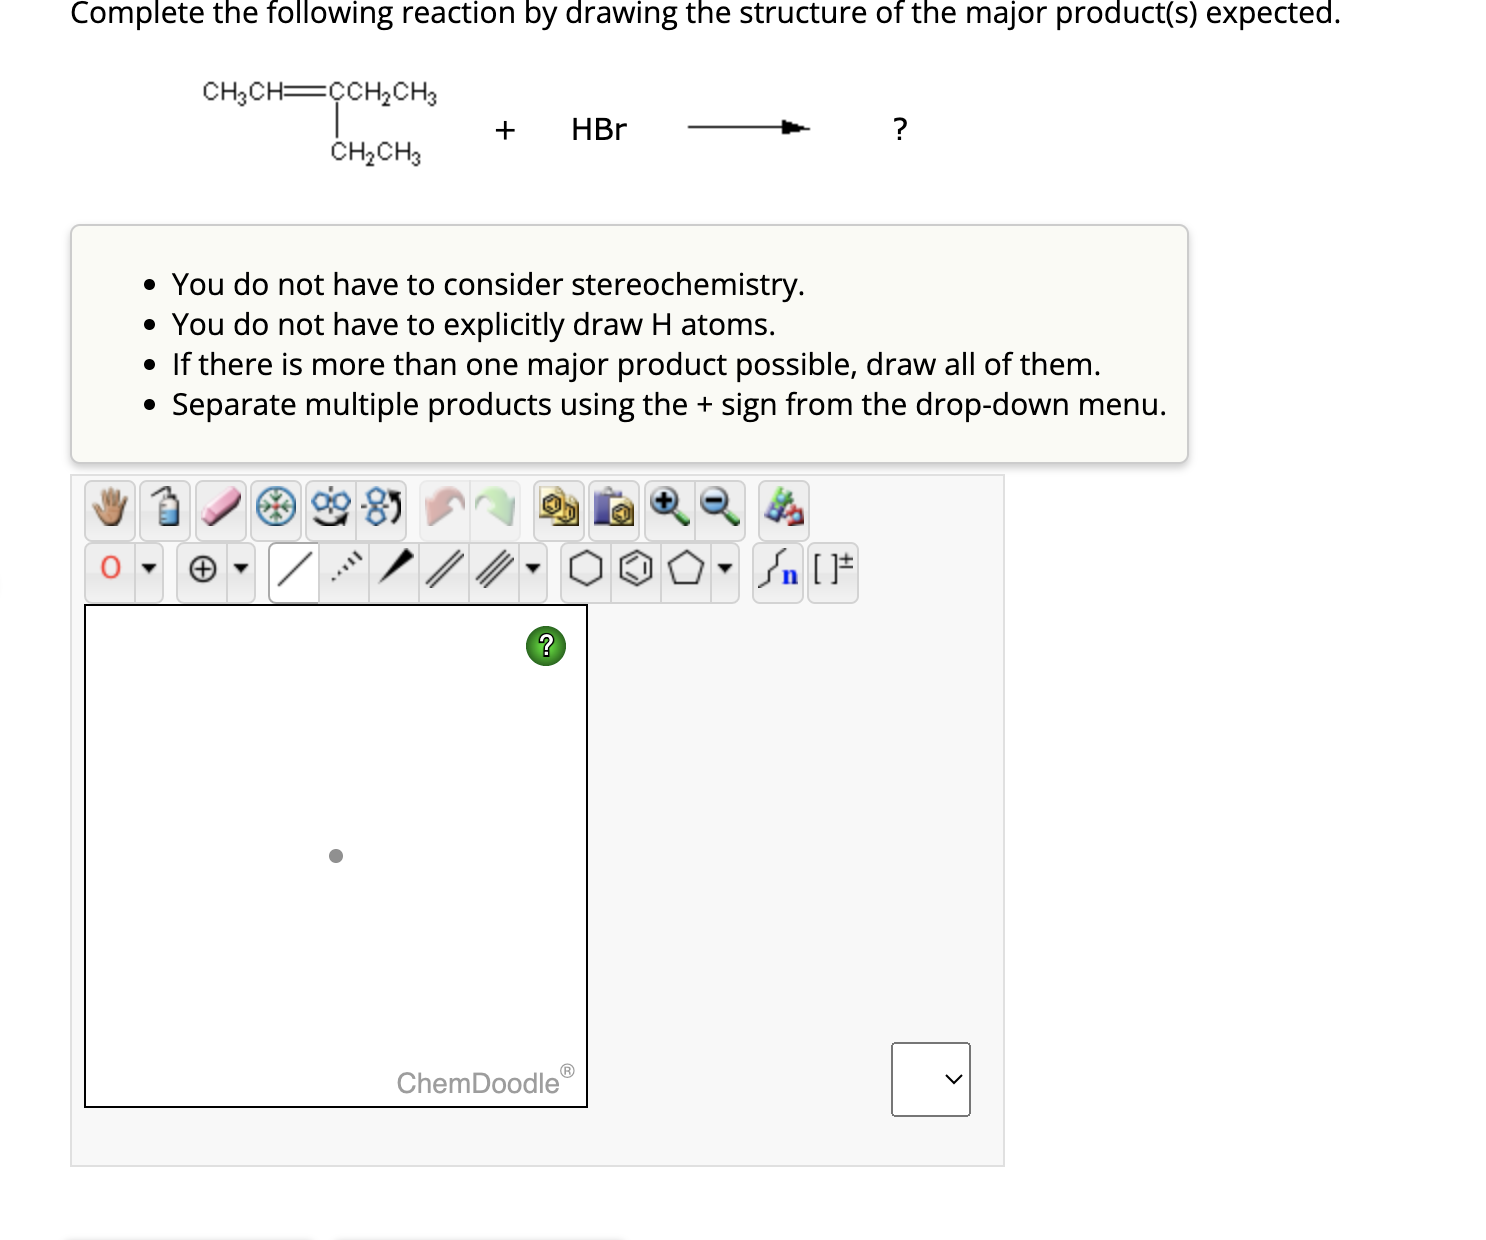
Task: Open the answer separator dropdown near ChemDoodle
Action: pos(929,1079)
